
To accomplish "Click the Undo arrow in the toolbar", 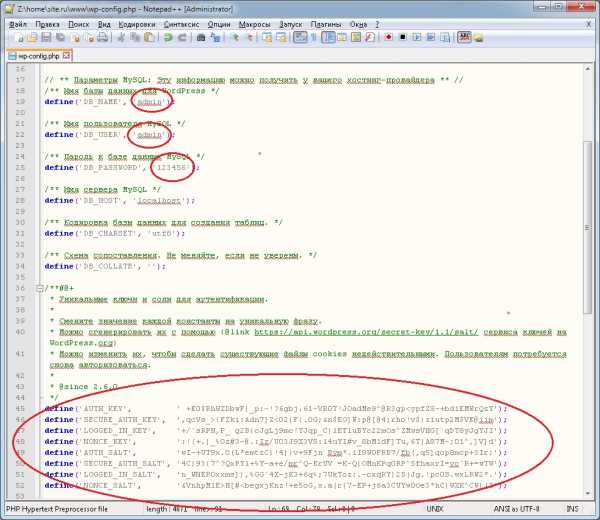I will [169, 38].
